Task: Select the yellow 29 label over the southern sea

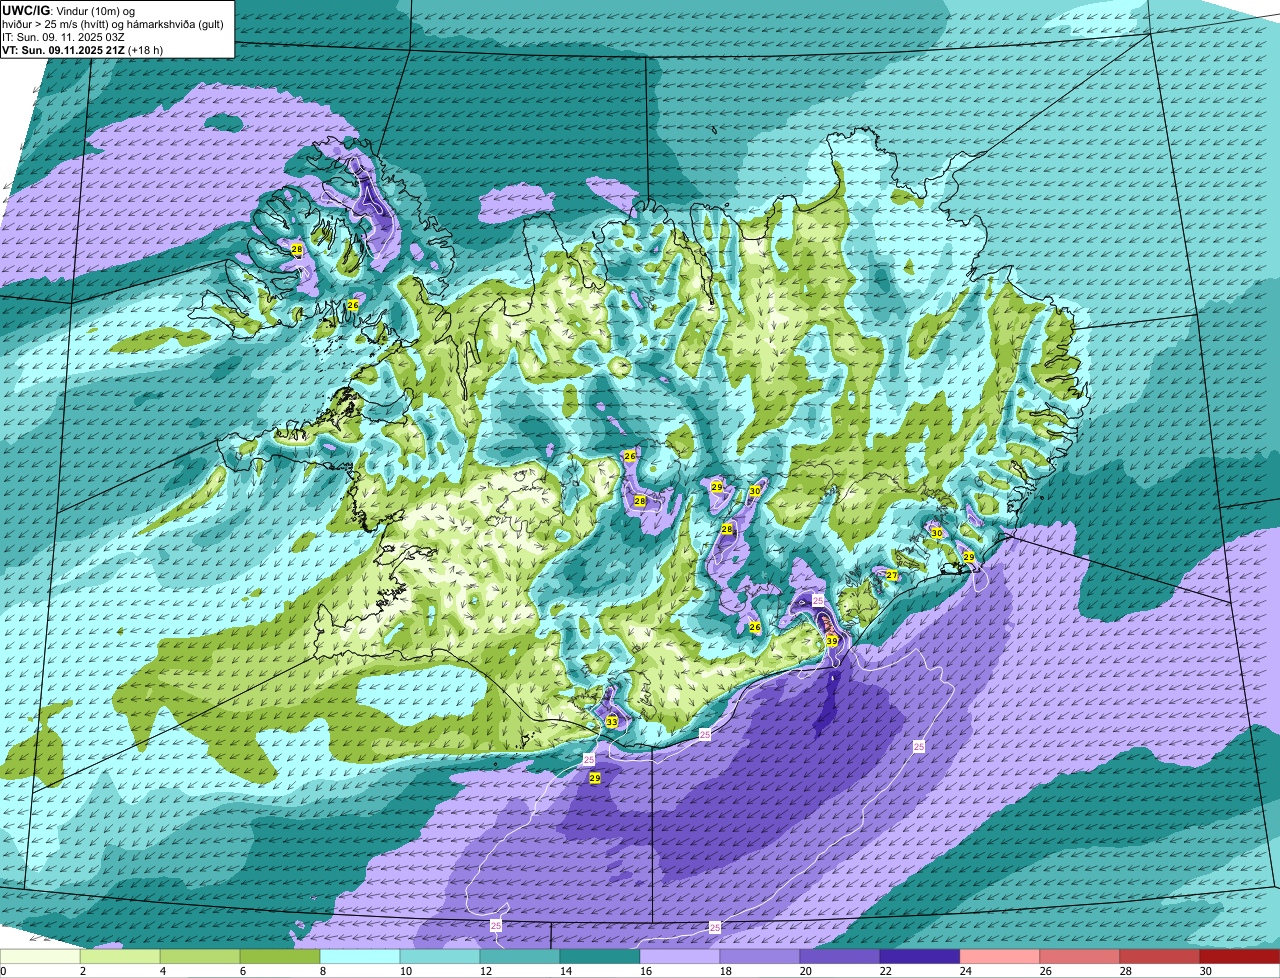Action: click(595, 777)
